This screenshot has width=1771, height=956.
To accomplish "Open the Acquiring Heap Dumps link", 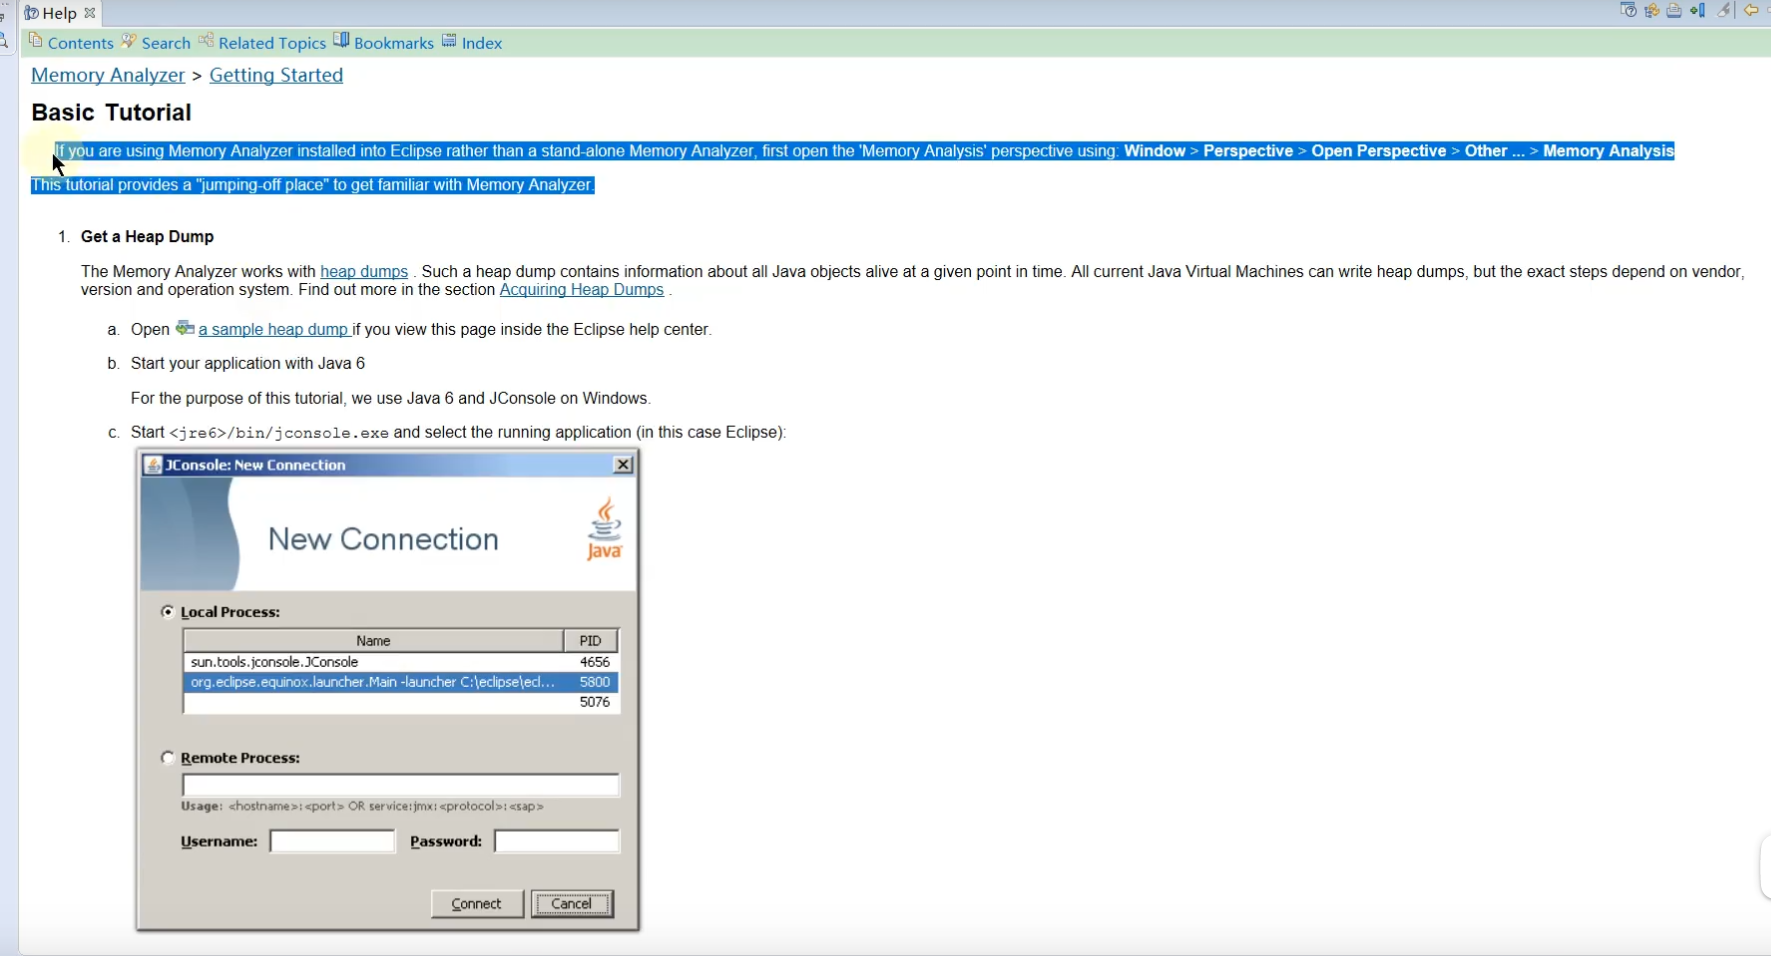I will tap(582, 289).
